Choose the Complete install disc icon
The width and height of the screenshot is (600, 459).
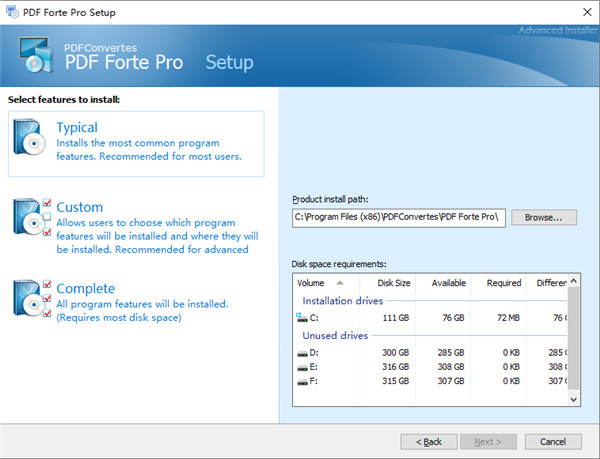click(x=32, y=298)
